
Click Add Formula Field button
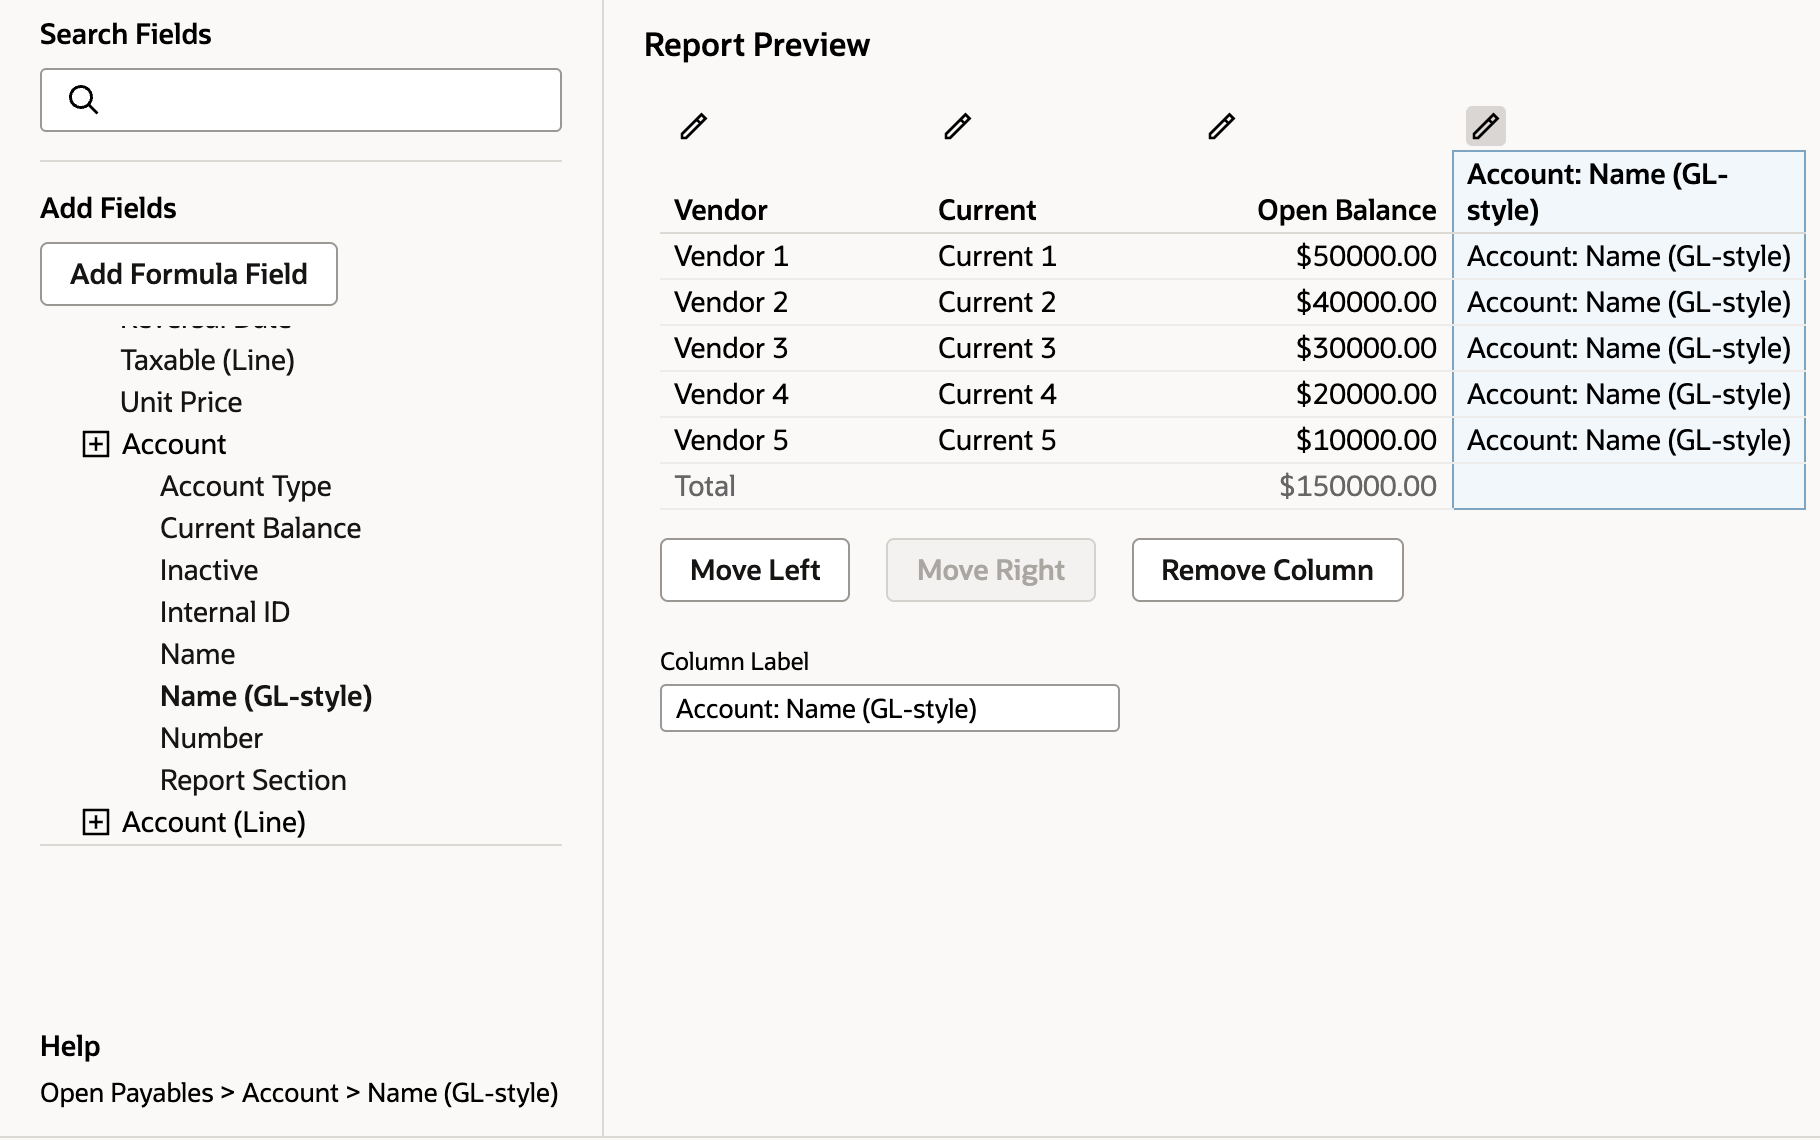189,274
